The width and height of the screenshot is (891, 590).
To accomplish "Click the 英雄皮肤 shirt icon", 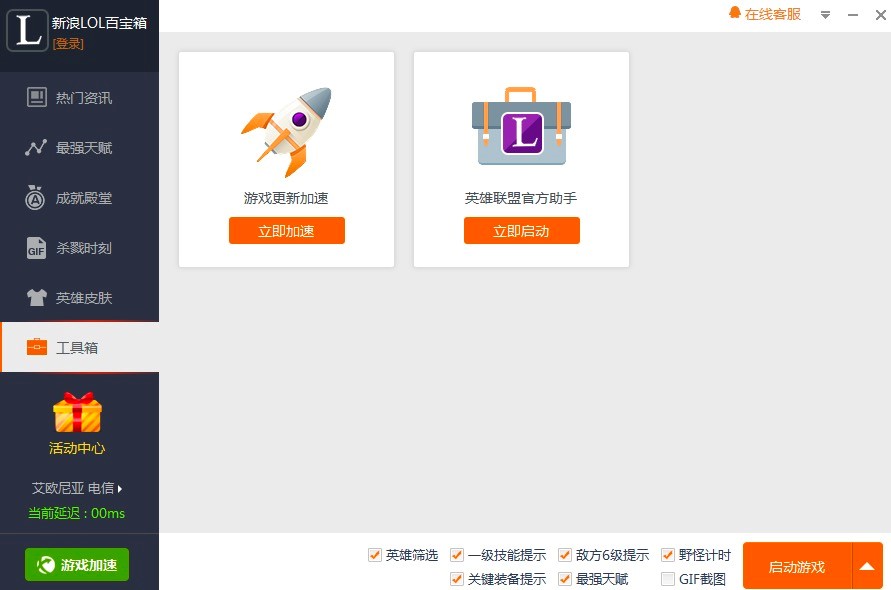I will (x=37, y=297).
